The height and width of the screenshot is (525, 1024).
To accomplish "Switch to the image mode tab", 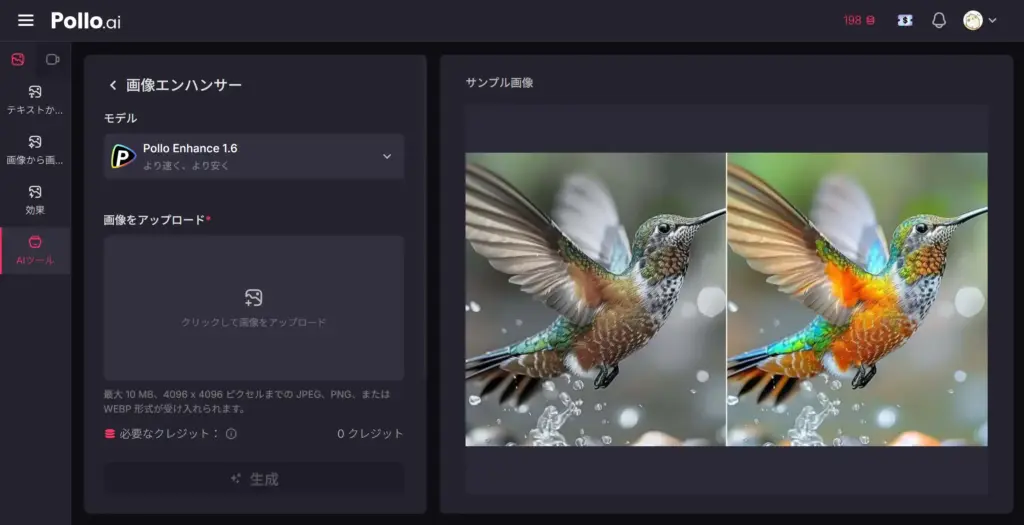I will point(18,59).
